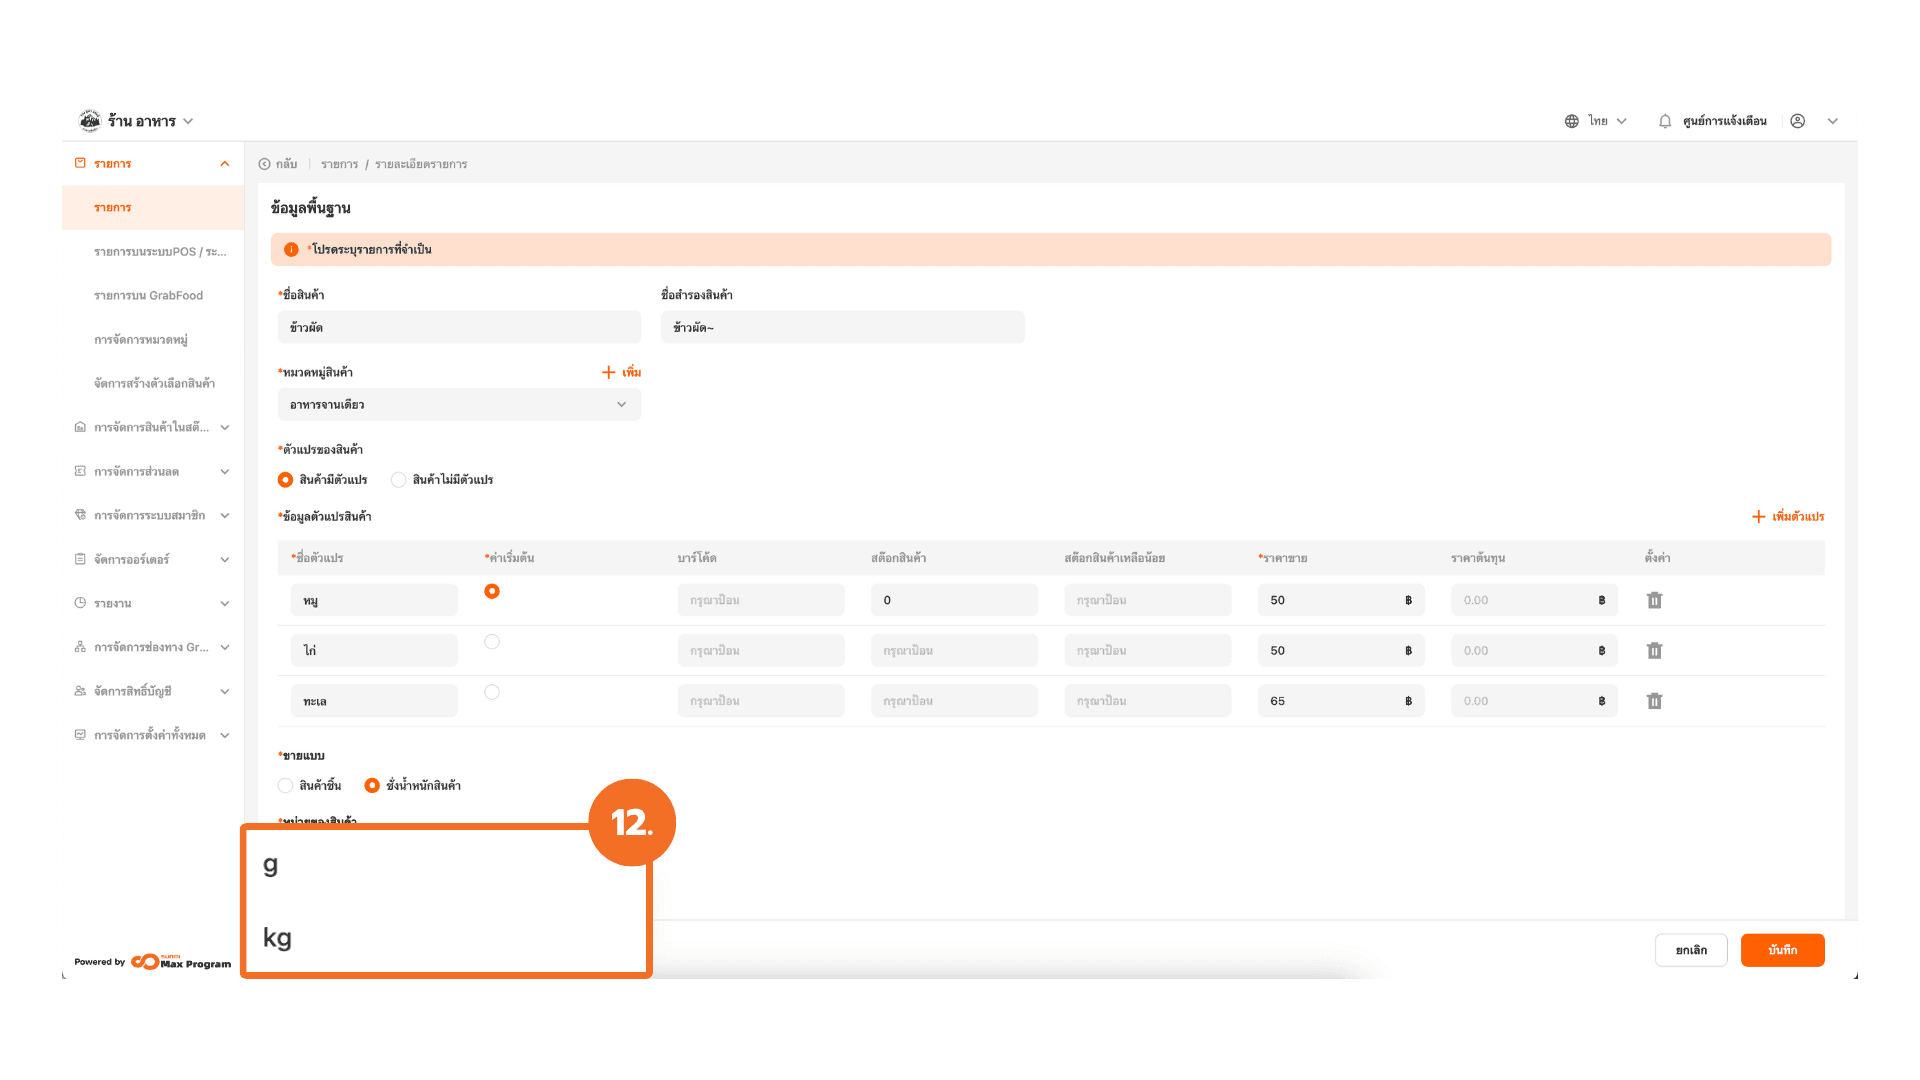The height and width of the screenshot is (1080, 1920).
Task: Click the plus เพิ่มตัวแปร add variant icon
Action: coord(1758,516)
